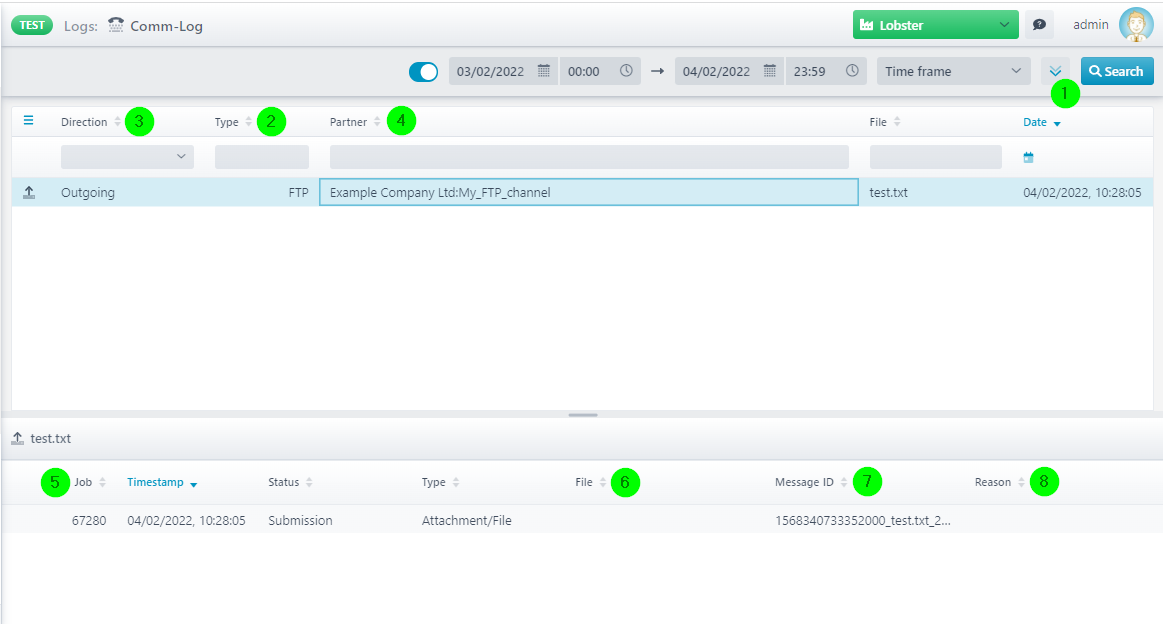Click the Comm-Log telephone icon
Image resolution: width=1163 pixels, height=624 pixels.
point(116,25)
